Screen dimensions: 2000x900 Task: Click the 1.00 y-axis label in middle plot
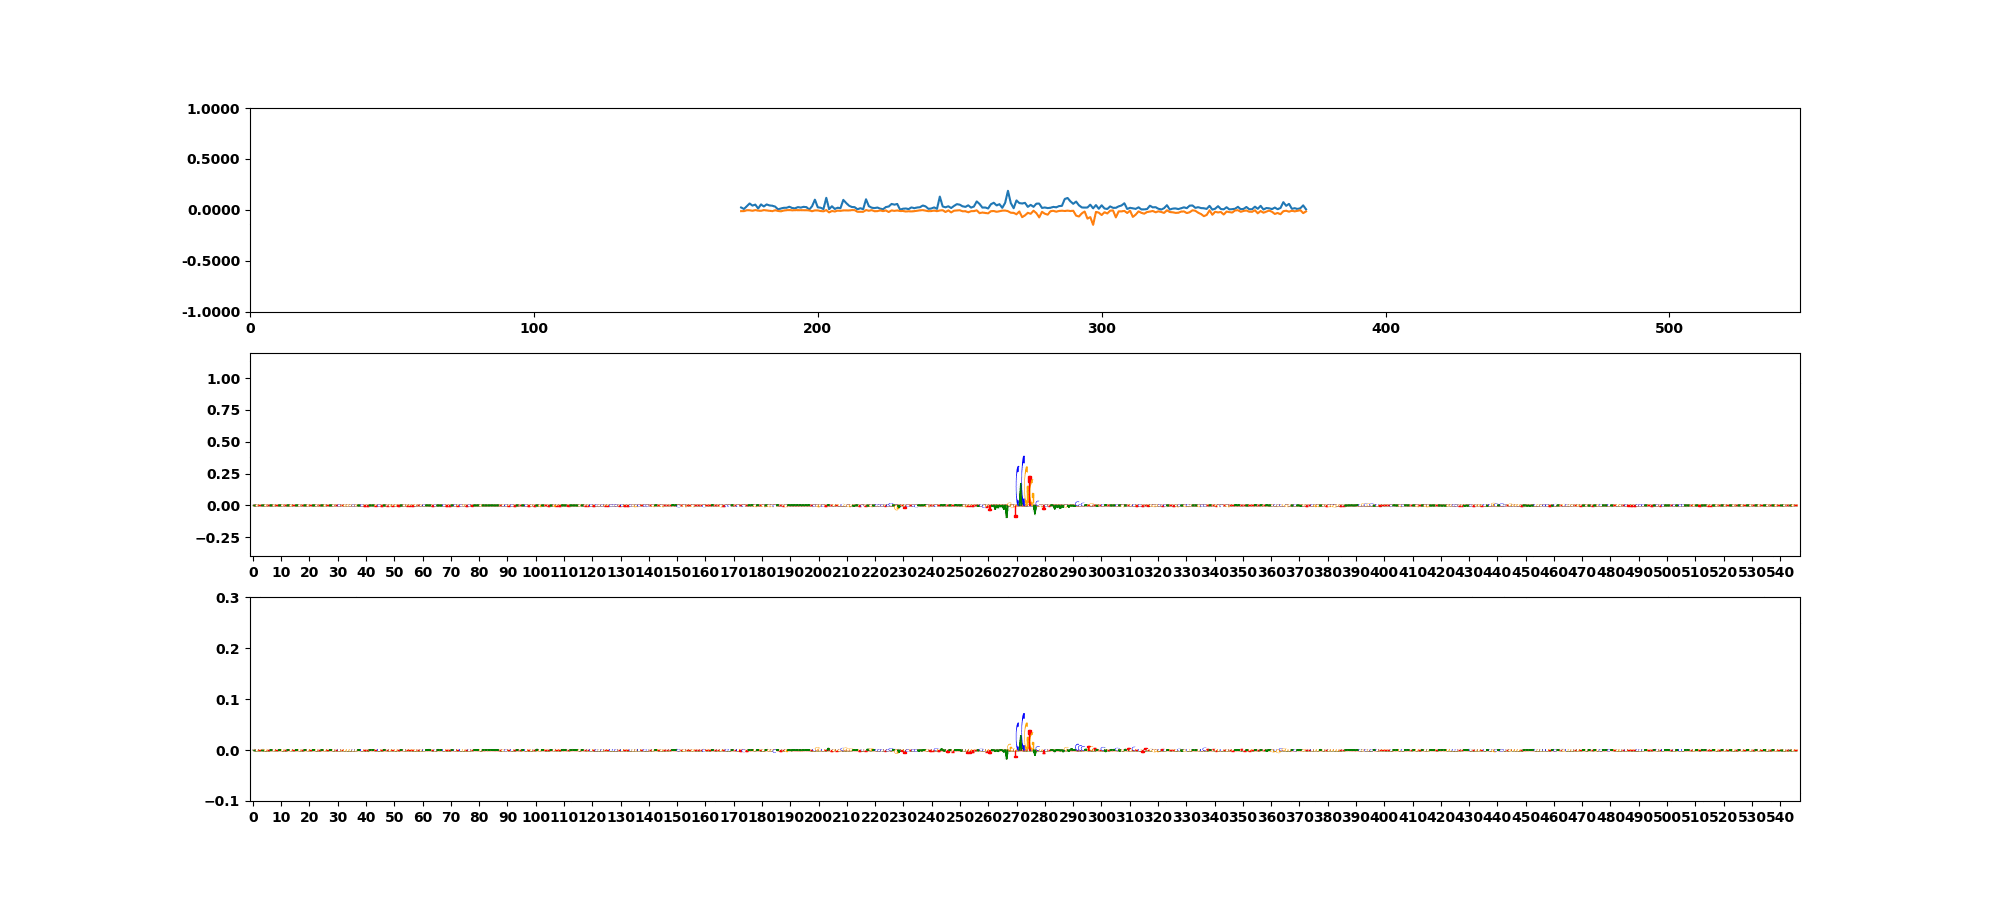[223, 379]
